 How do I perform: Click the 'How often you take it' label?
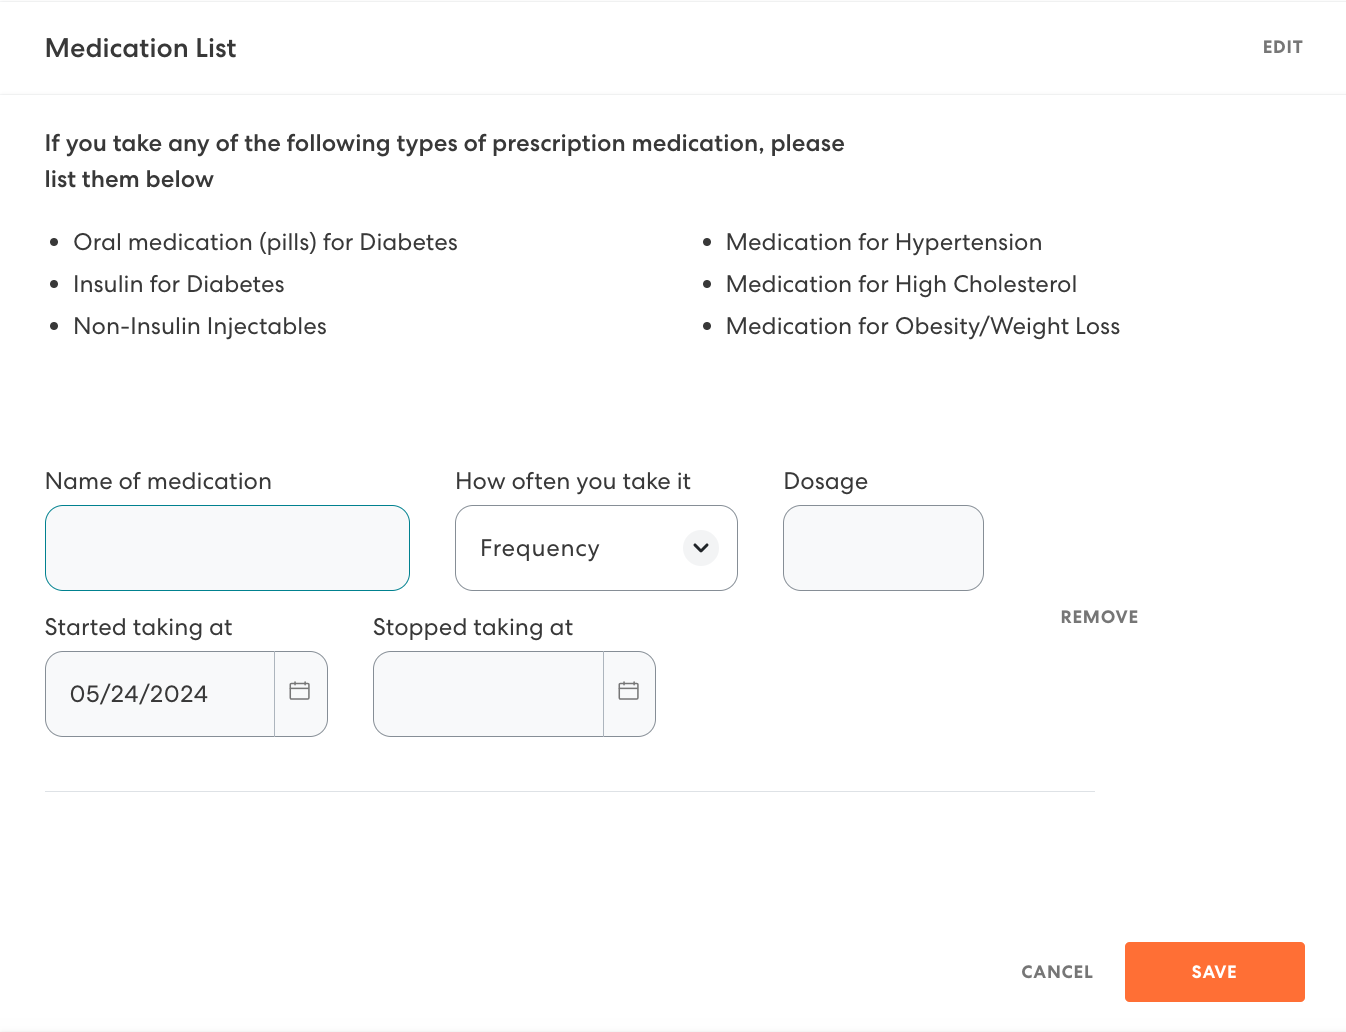pyautogui.click(x=572, y=481)
